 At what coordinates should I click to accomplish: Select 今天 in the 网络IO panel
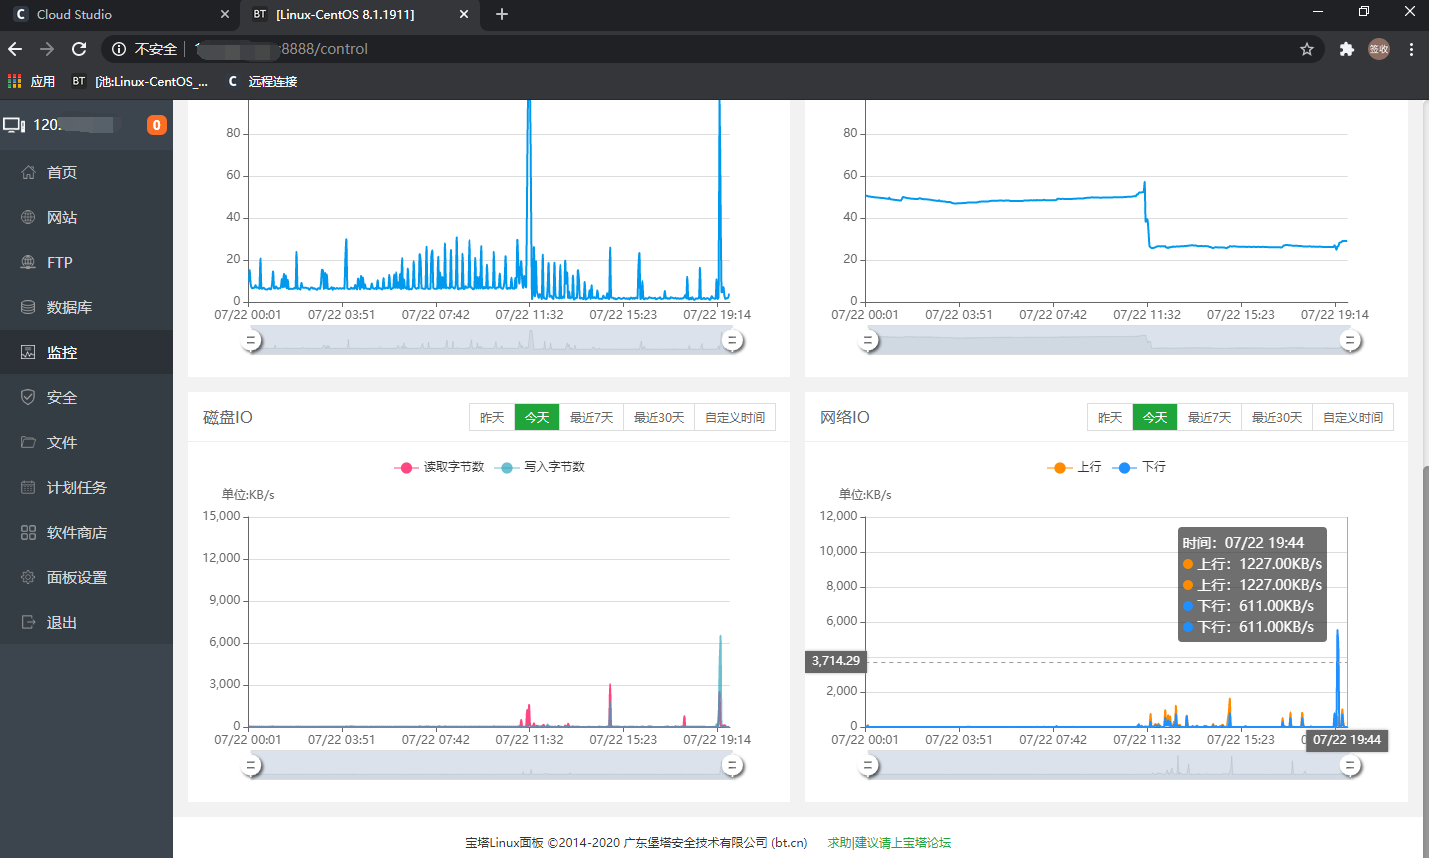1155,417
